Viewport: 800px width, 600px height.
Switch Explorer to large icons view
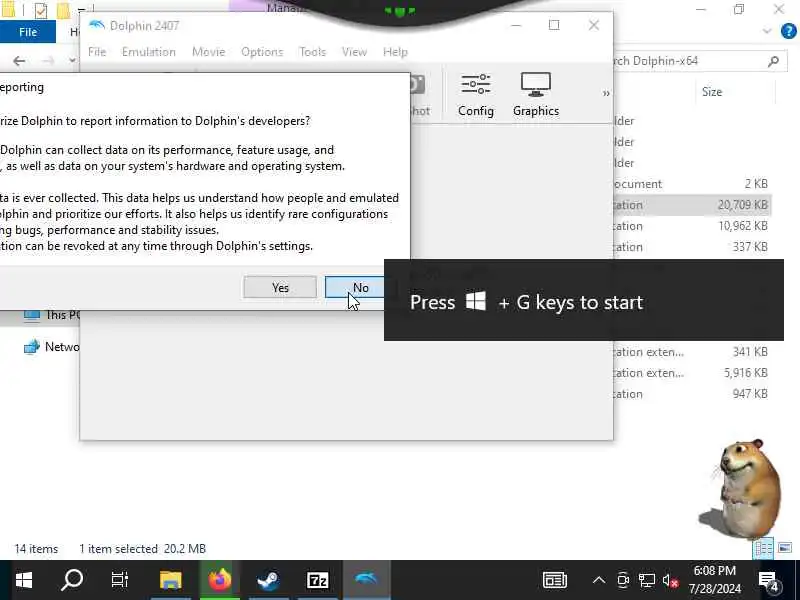[x=785, y=548]
